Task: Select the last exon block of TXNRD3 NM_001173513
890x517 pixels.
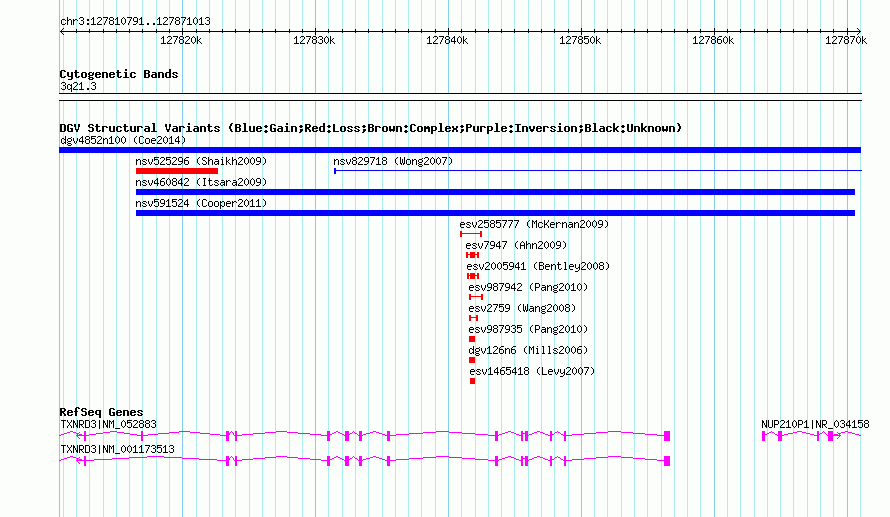Action: click(667, 461)
